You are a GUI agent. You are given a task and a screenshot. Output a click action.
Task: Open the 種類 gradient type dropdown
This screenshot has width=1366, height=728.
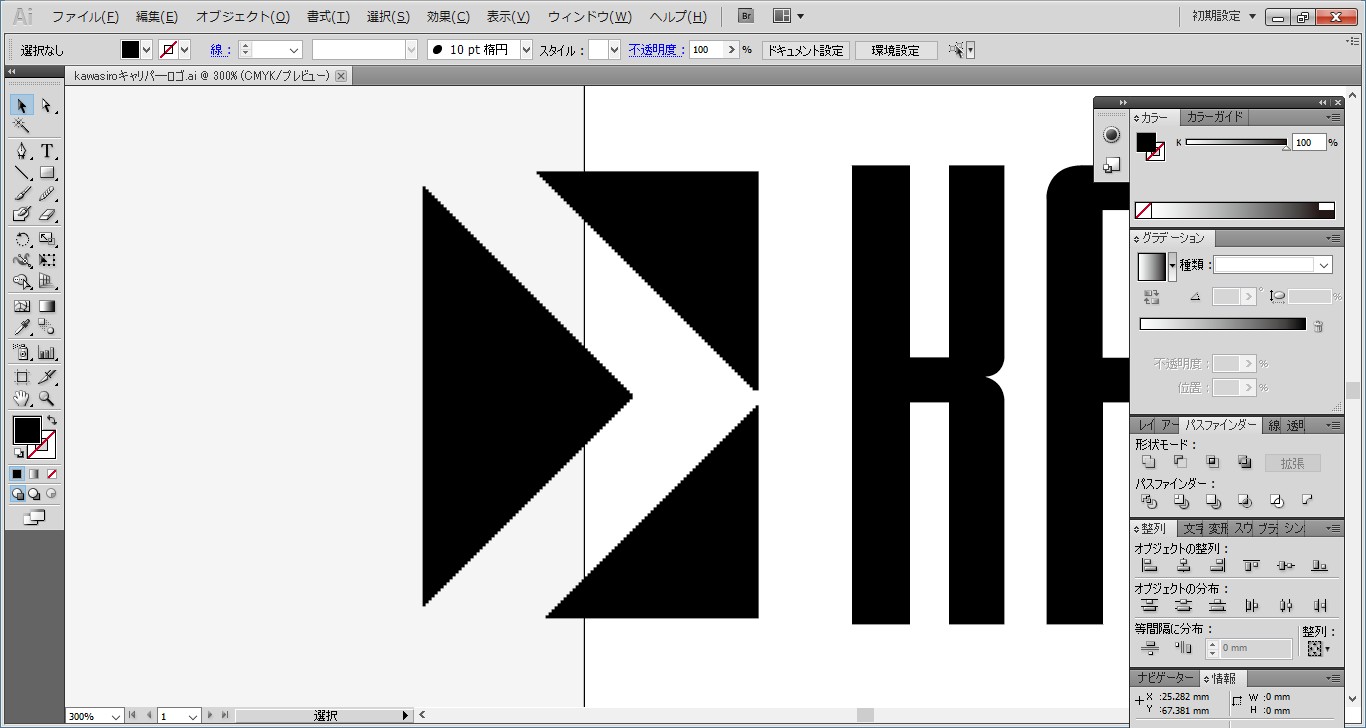click(1323, 265)
